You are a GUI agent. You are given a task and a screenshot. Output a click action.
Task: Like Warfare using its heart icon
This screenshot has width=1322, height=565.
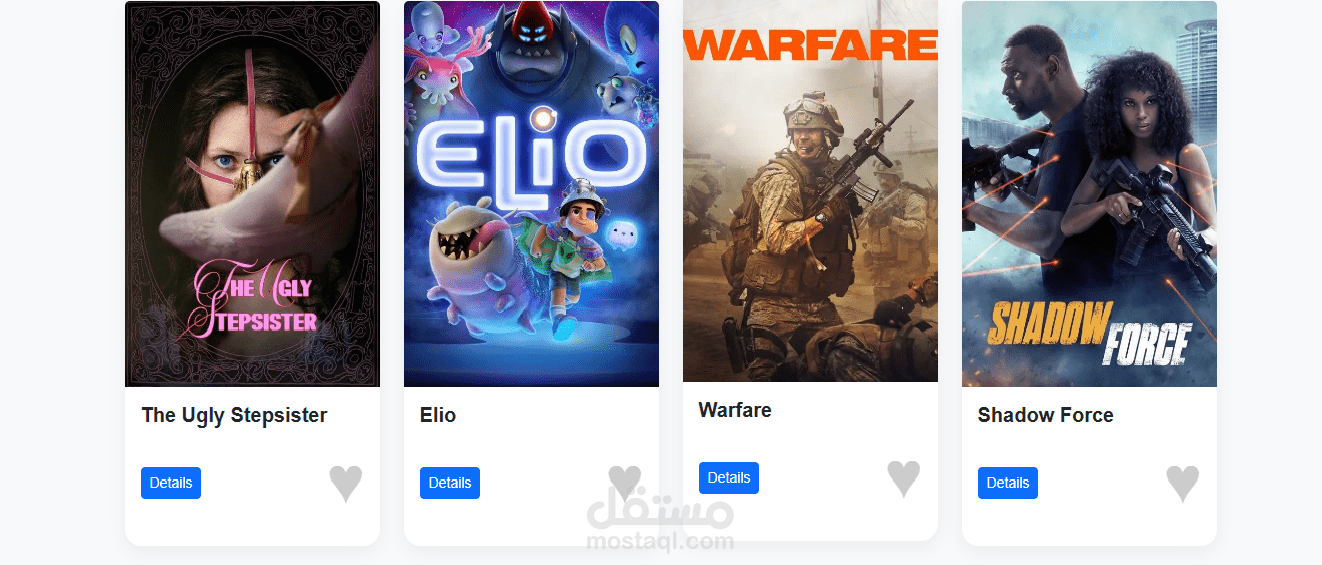coord(904,479)
